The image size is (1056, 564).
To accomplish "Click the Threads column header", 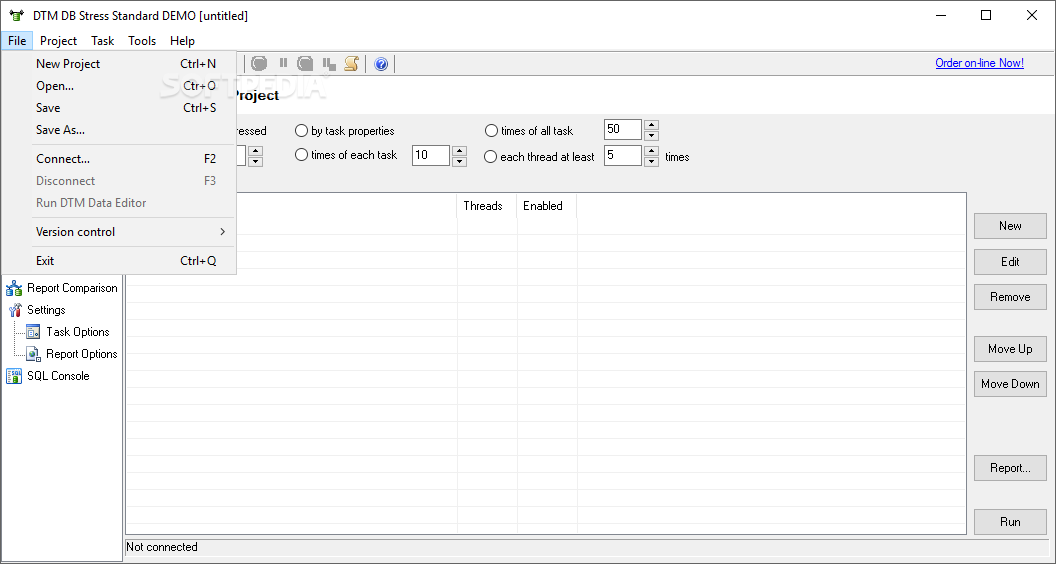I will click(x=487, y=206).
